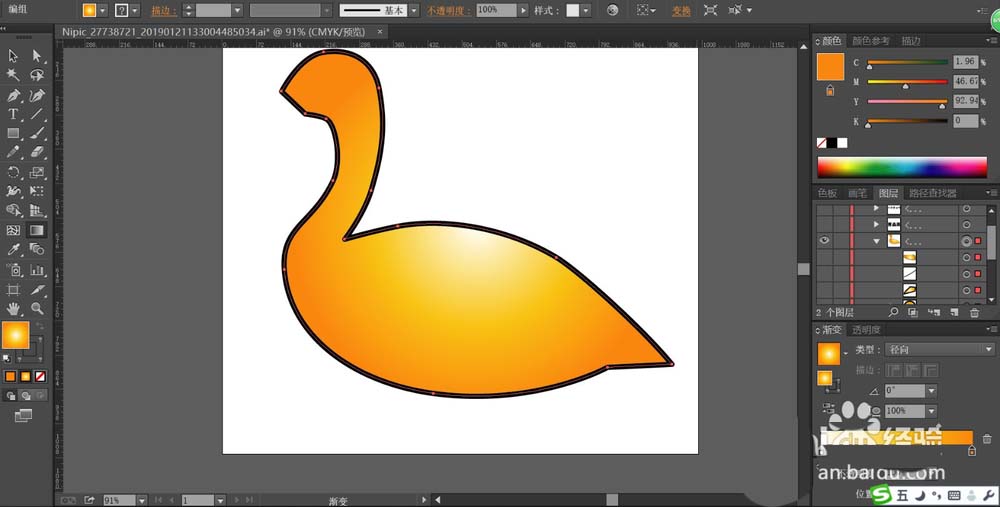1000x507 pixels.
Task: Click target circle of first collapsed layer
Action: [967, 209]
